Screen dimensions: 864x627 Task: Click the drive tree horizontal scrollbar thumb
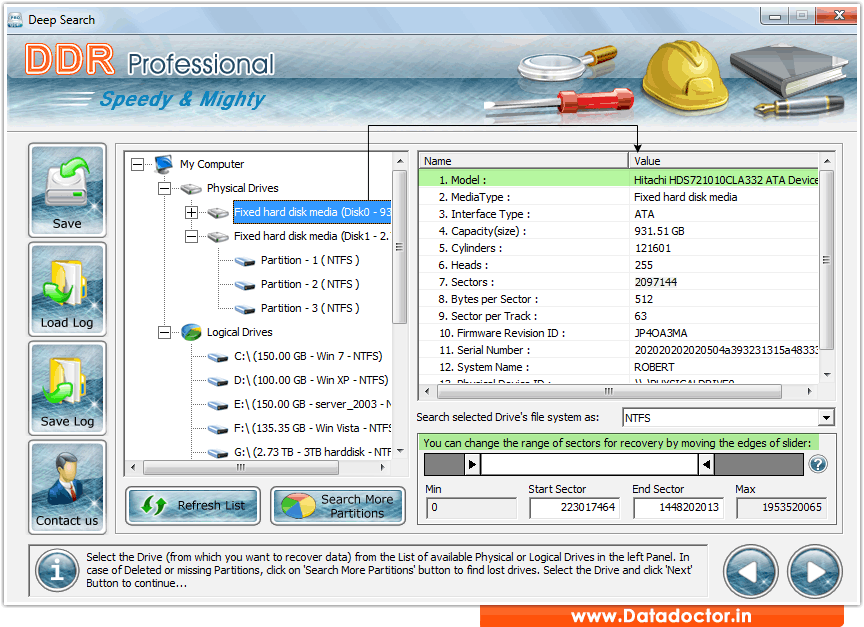[241, 468]
